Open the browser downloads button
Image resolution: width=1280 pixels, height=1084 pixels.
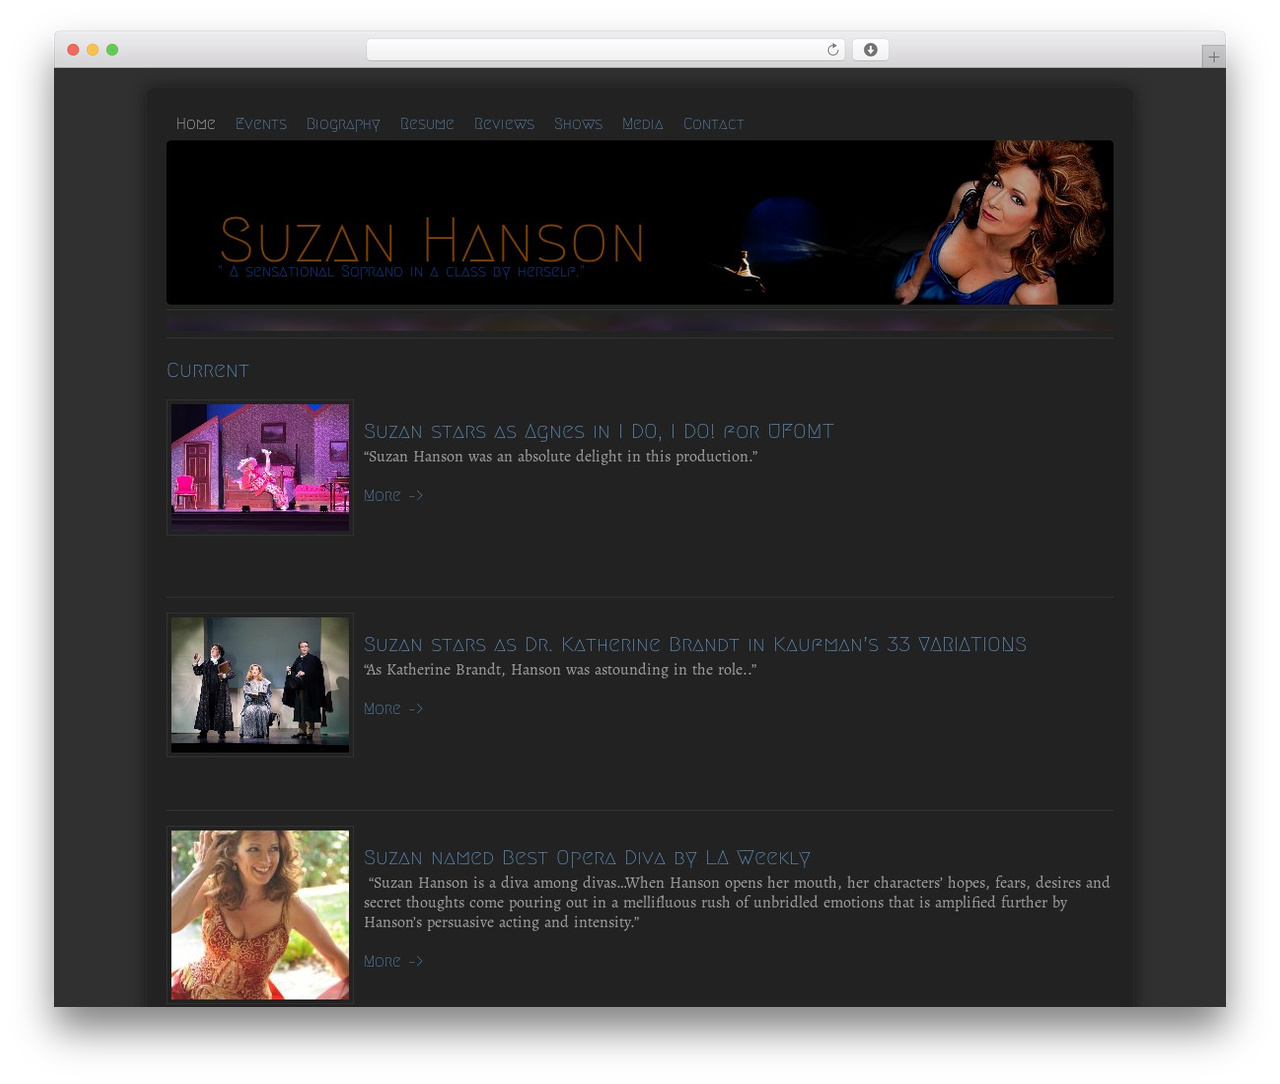[870, 50]
